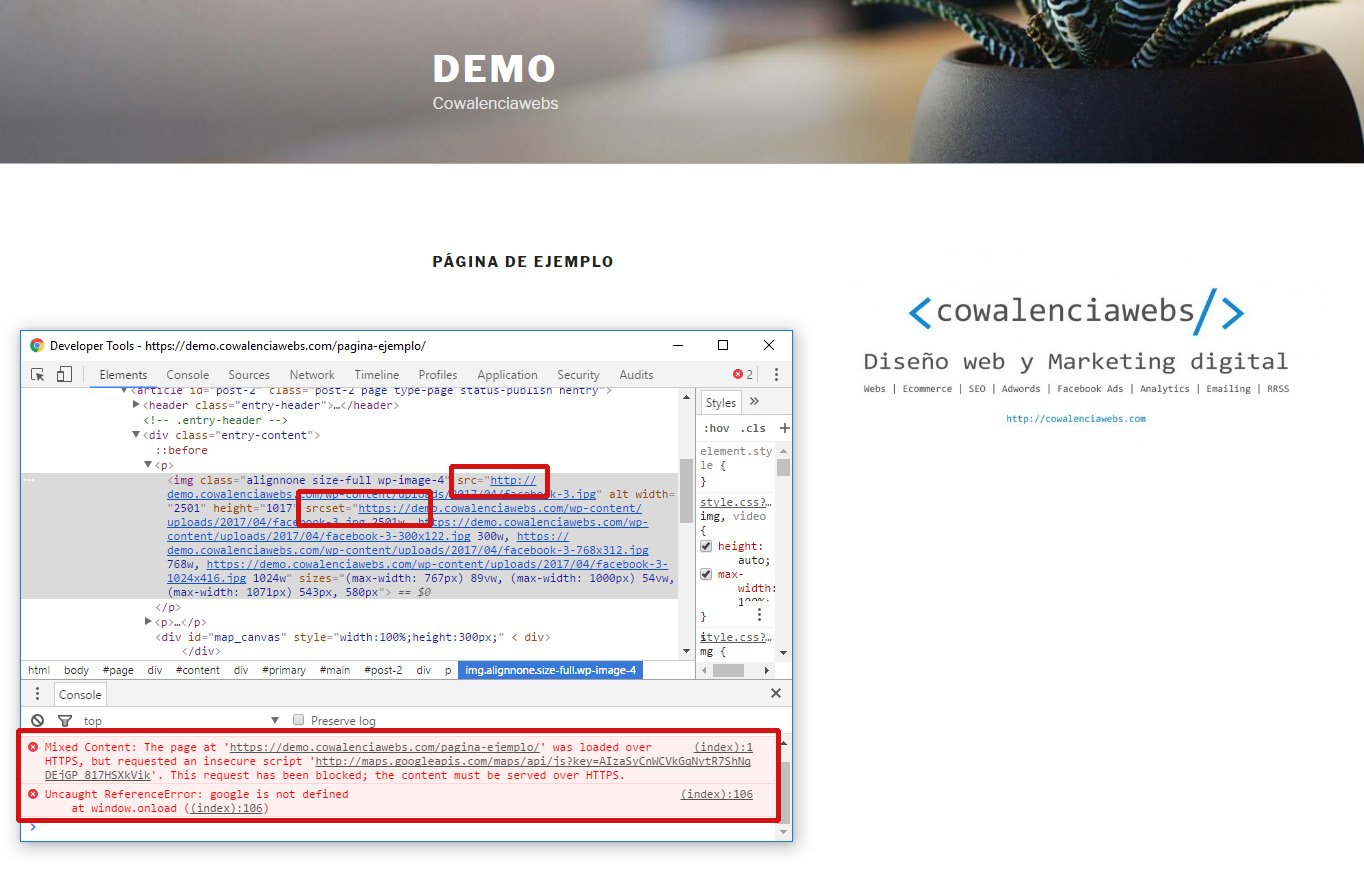Image resolution: width=1364 pixels, height=872 pixels.
Task: Select #content in the DOM breadcrumb bar
Action: click(x=197, y=670)
